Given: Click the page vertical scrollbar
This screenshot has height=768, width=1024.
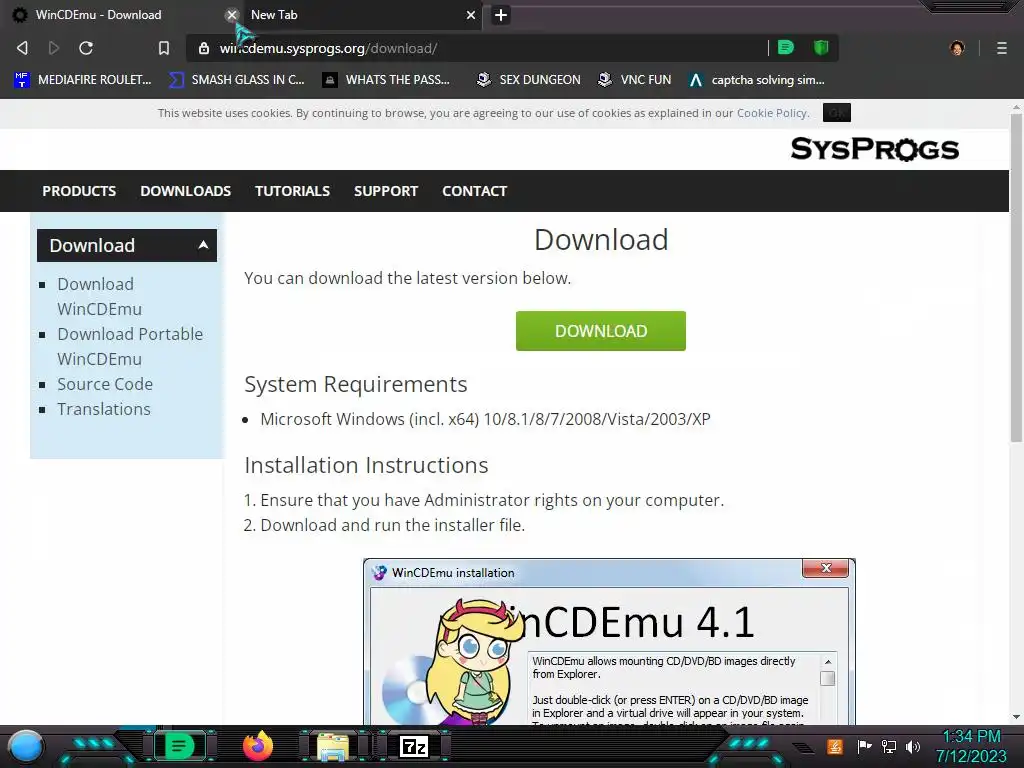Looking at the screenshot, I should 1016,279.
